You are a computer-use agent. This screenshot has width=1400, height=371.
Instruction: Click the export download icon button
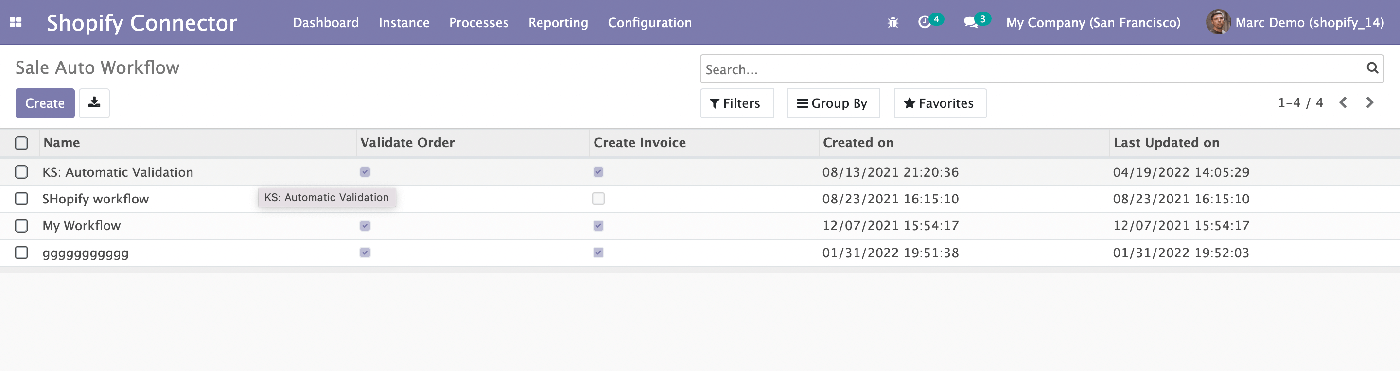[x=94, y=103]
